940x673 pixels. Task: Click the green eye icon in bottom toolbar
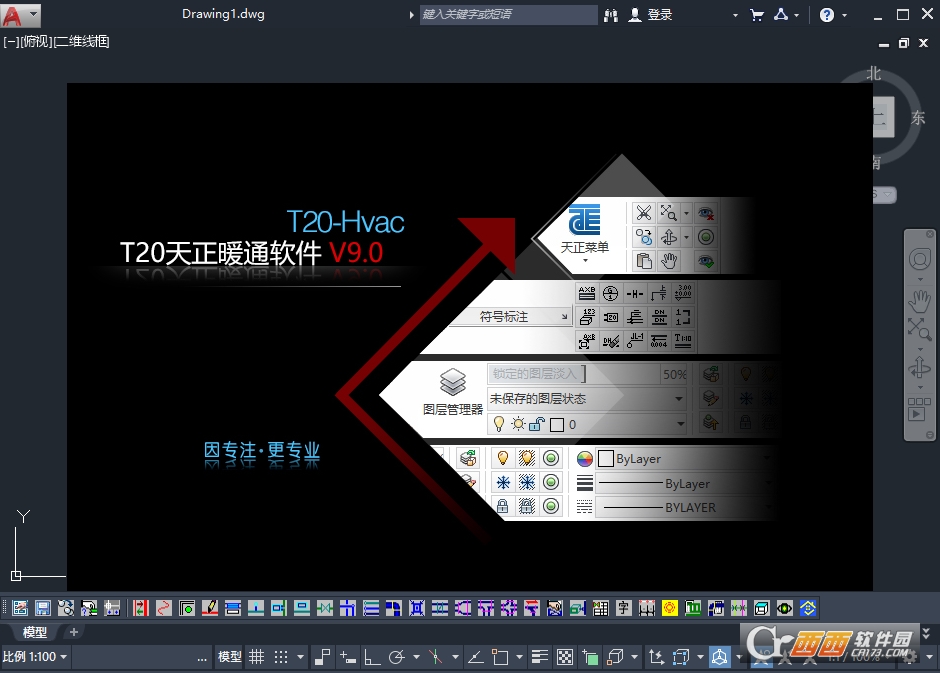784,608
